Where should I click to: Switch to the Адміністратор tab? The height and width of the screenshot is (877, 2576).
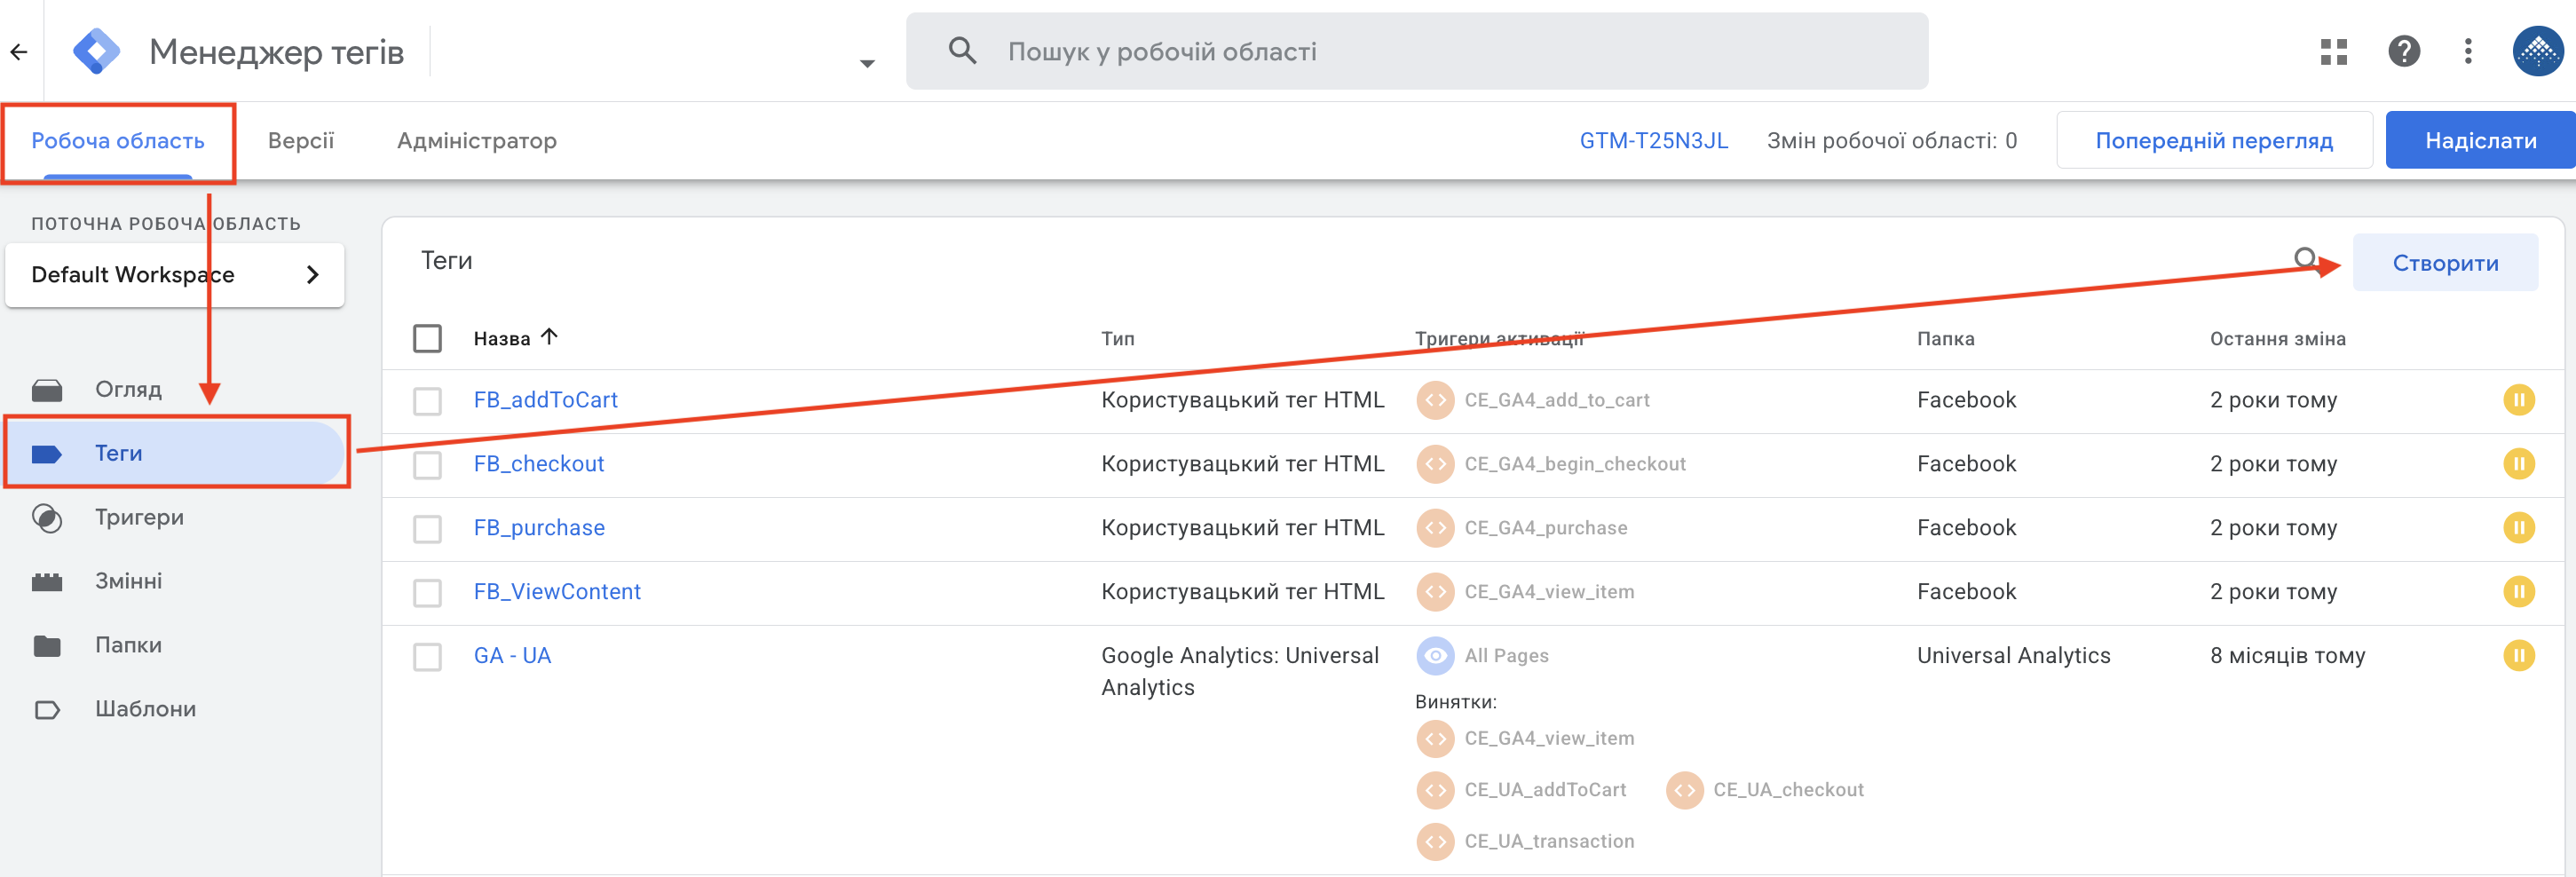pos(477,141)
